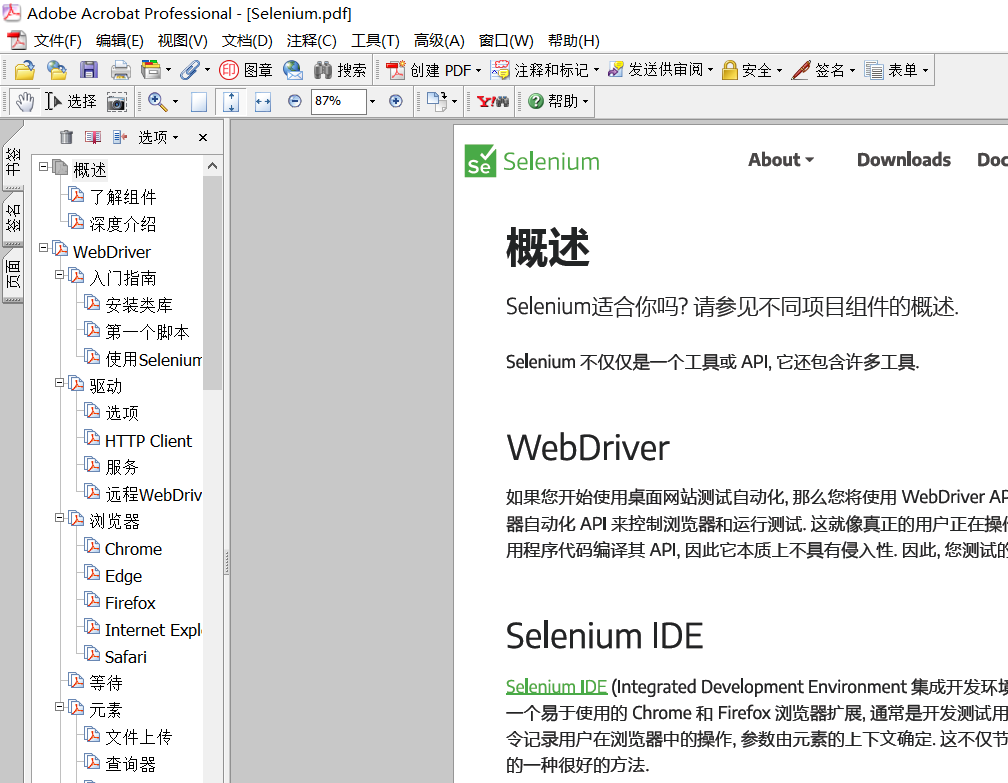Click the Print icon
Viewport: 1008px width, 783px height.
[x=120, y=70]
